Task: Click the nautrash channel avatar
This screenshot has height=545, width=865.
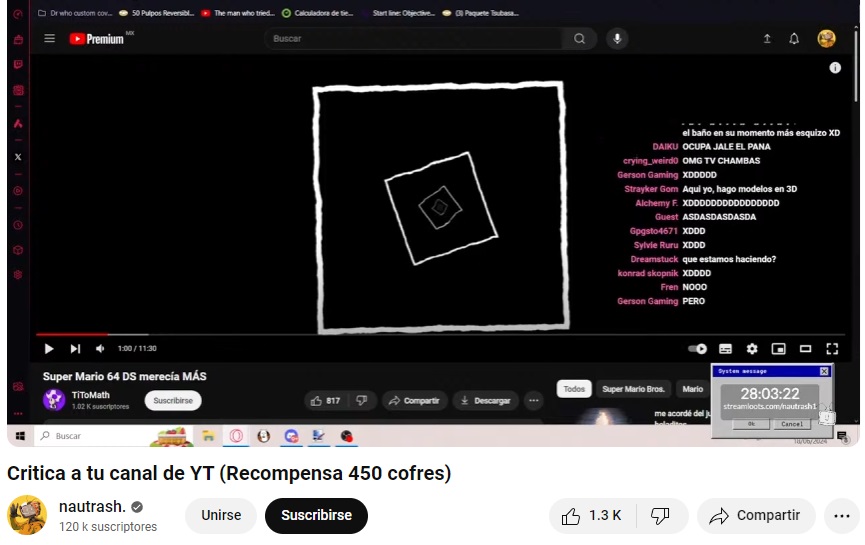Action: pyautogui.click(x=27, y=515)
